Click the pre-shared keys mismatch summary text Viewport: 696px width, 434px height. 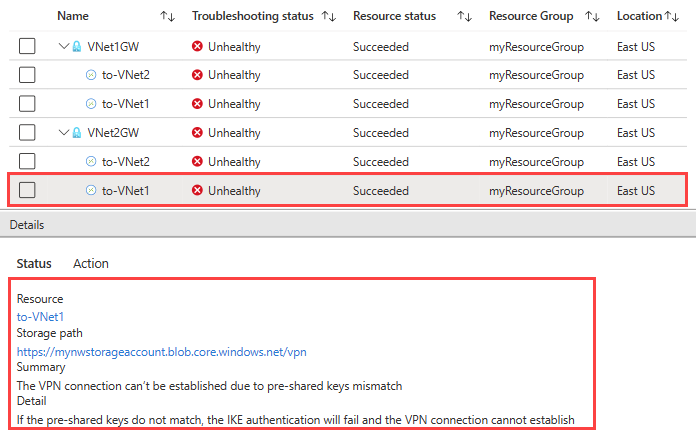210,386
